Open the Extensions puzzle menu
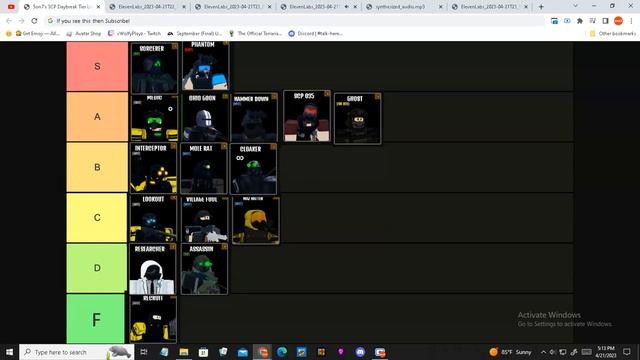The height and width of the screenshot is (360, 640). pos(580,21)
